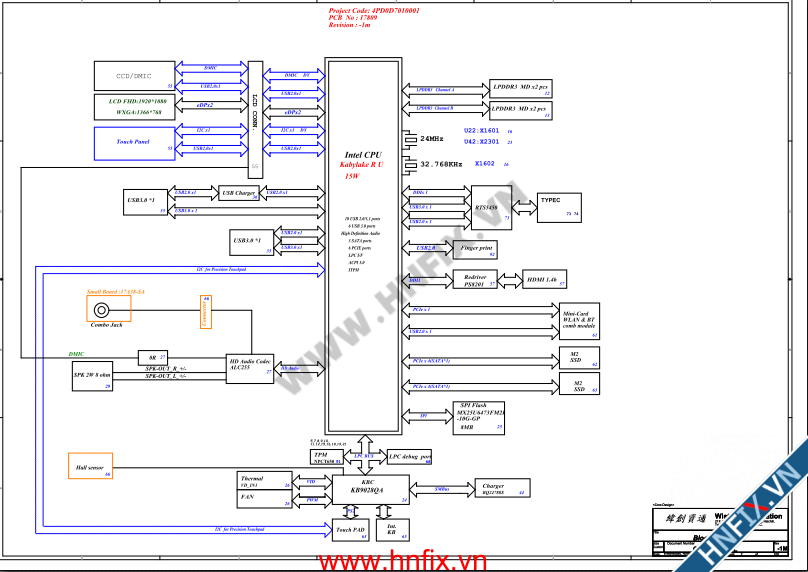
Task: Select the orange Hall sensor block
Action: click(90, 466)
